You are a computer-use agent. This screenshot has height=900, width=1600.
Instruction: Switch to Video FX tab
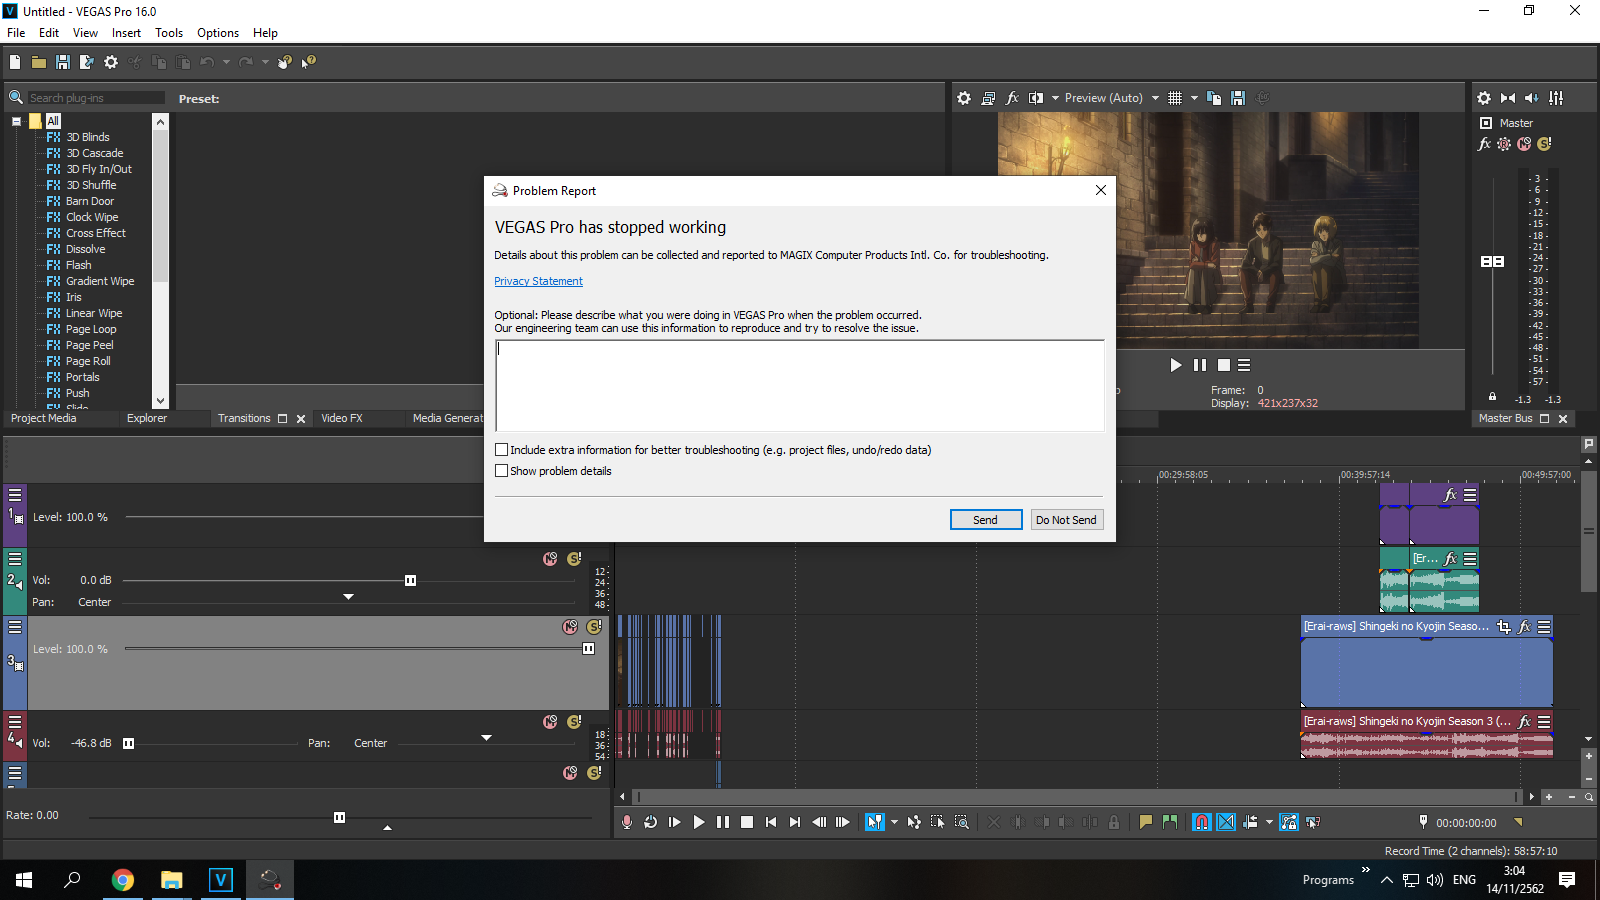(342, 418)
